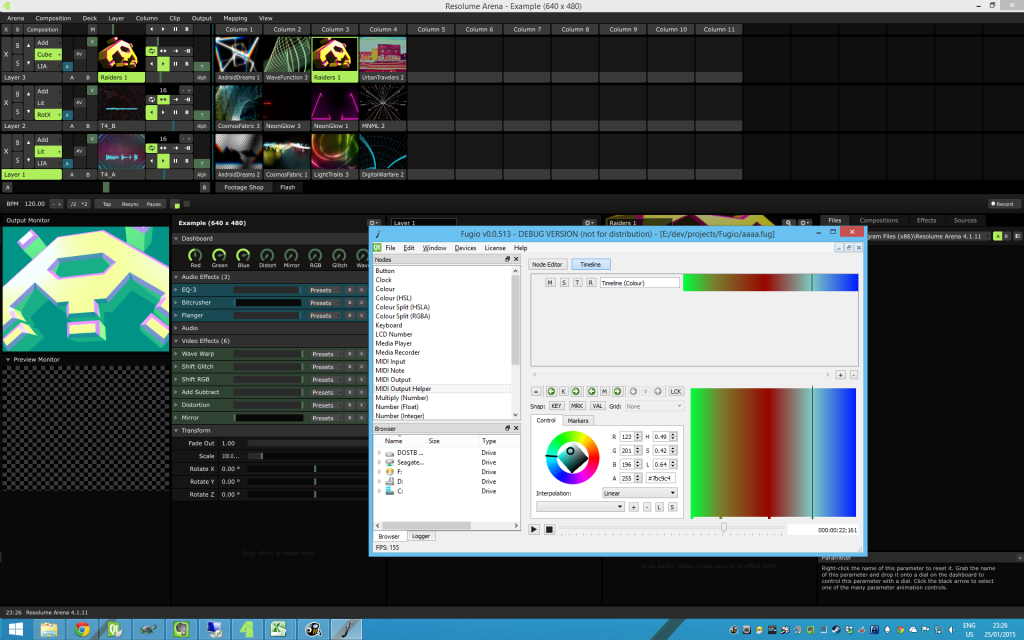This screenshot has height=640, width=1024.
Task: Click the M mute button on the Timeline track
Action: pyautogui.click(x=550, y=282)
